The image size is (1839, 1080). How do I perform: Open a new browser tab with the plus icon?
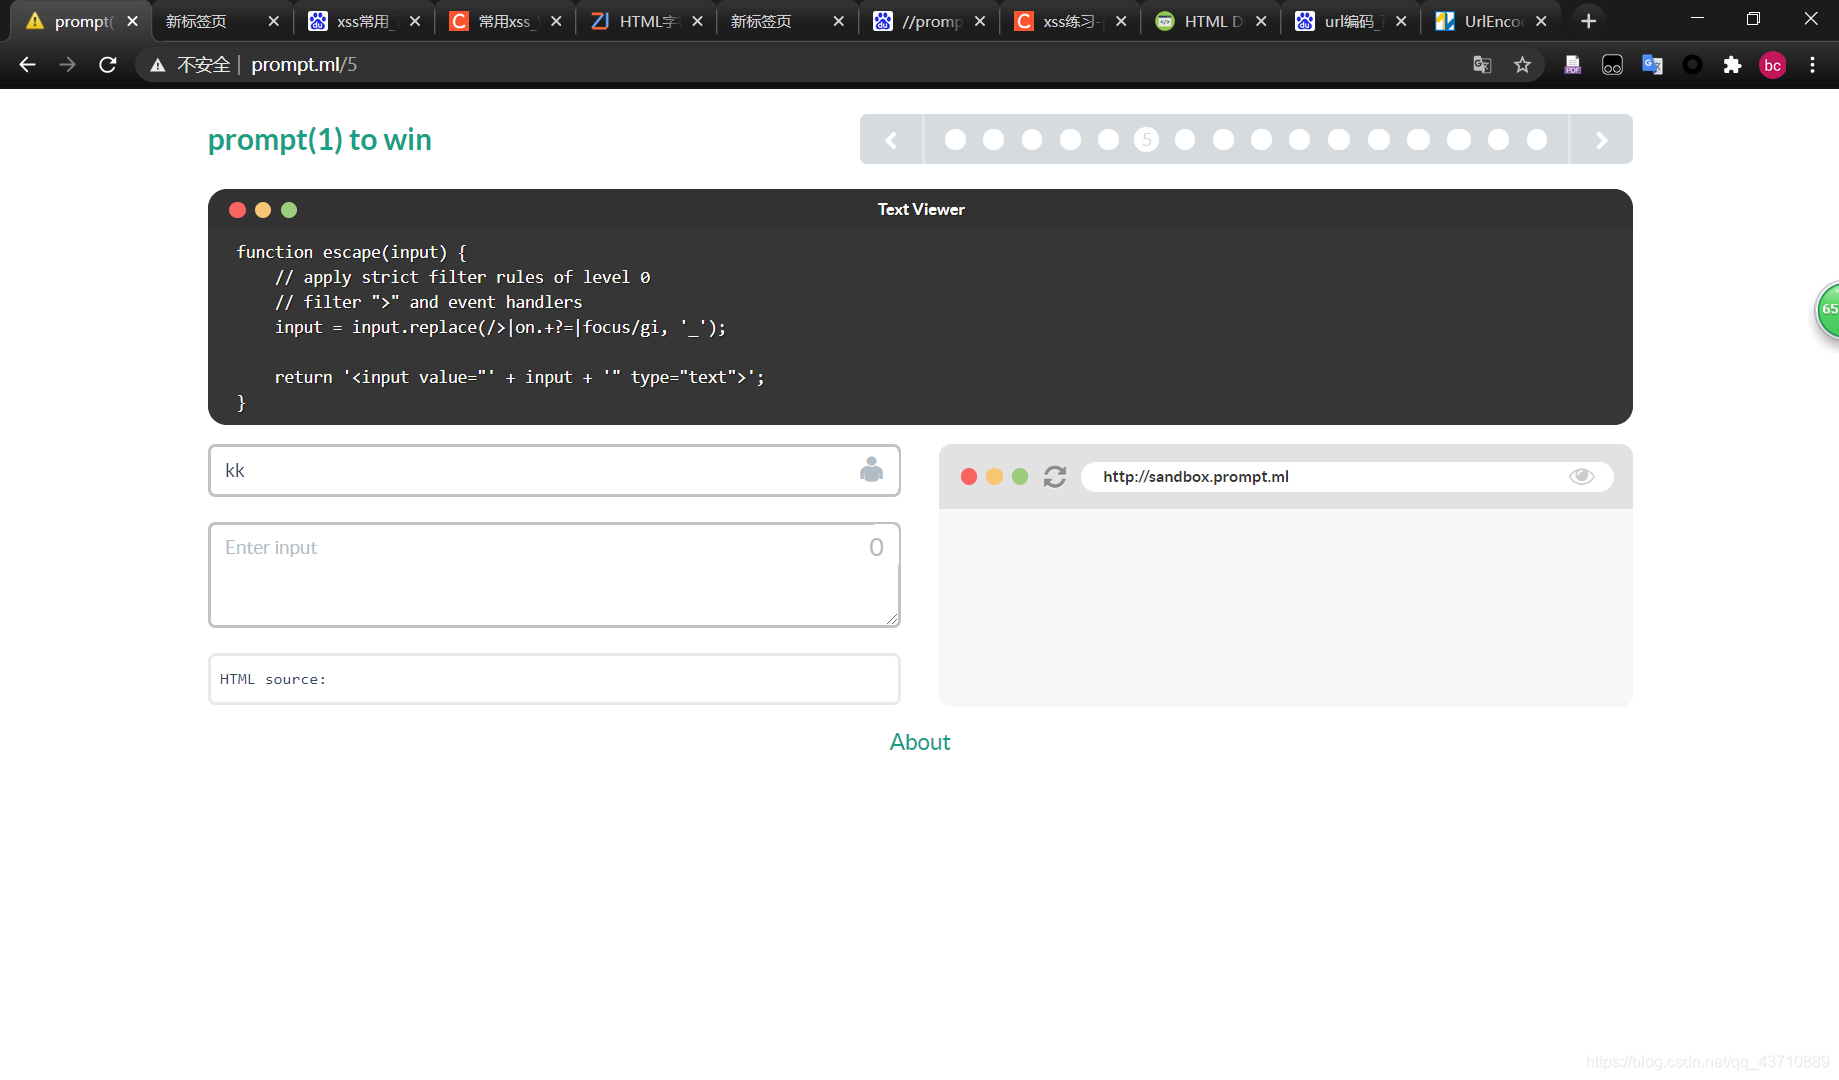click(x=1588, y=21)
